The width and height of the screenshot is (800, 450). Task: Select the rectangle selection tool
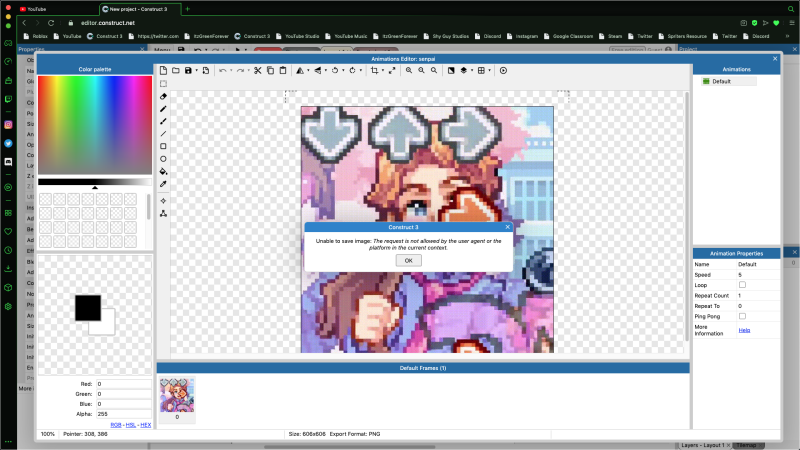tap(163, 84)
